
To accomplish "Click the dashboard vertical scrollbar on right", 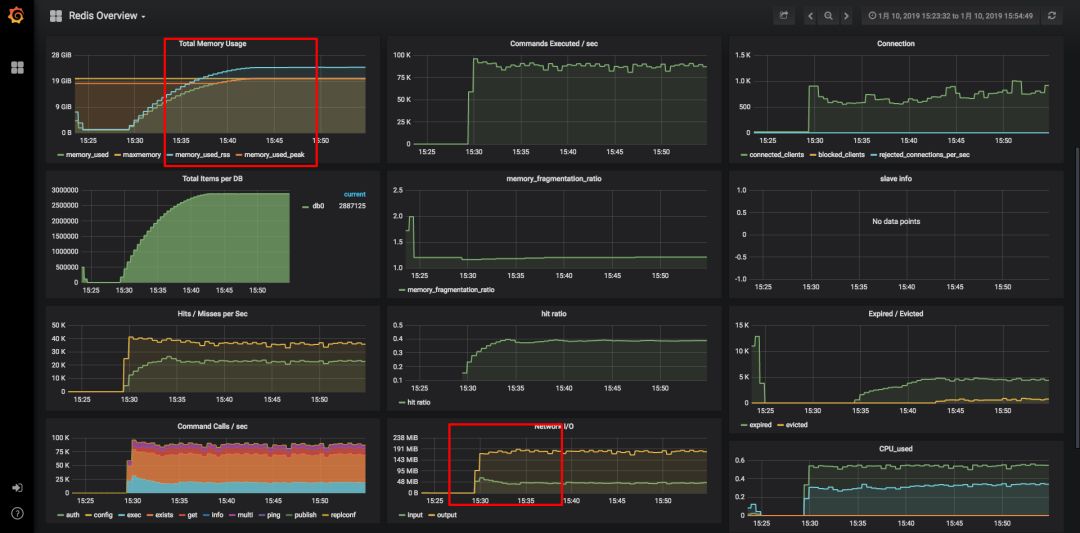I will 1077,296.
